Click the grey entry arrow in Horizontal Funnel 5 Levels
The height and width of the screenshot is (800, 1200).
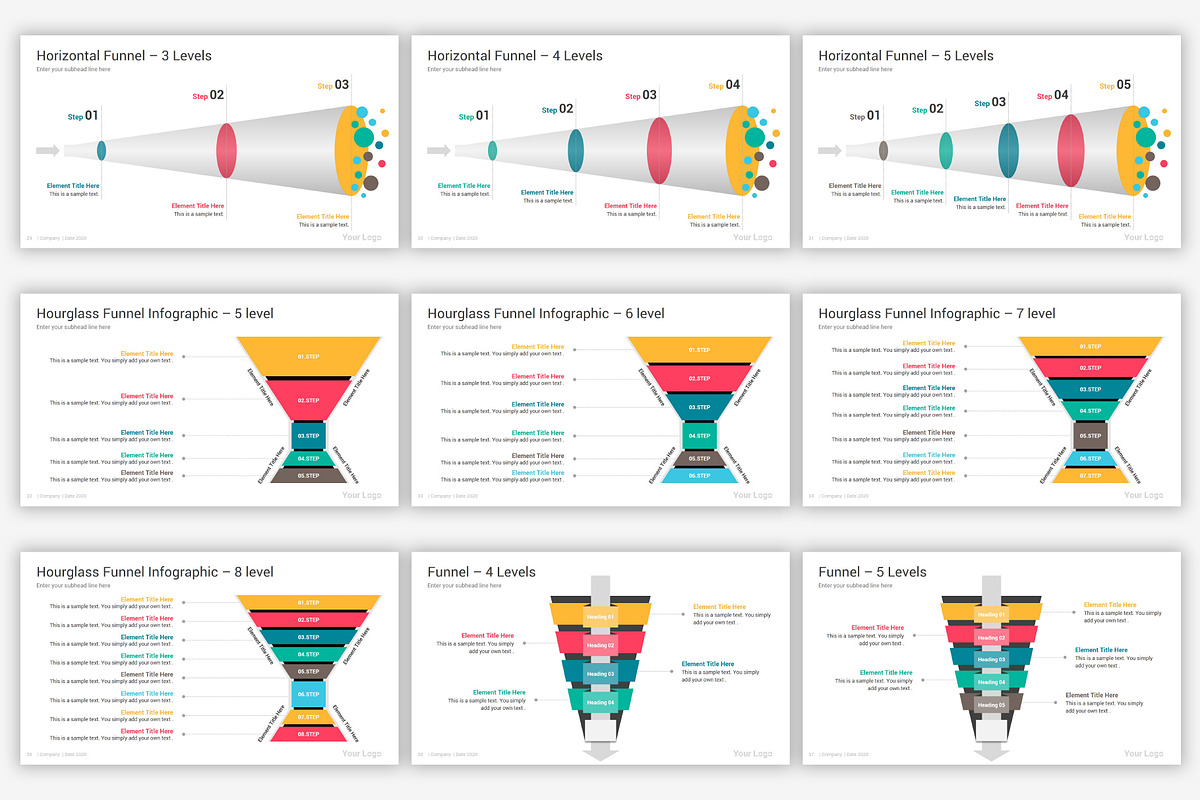[x=830, y=151]
